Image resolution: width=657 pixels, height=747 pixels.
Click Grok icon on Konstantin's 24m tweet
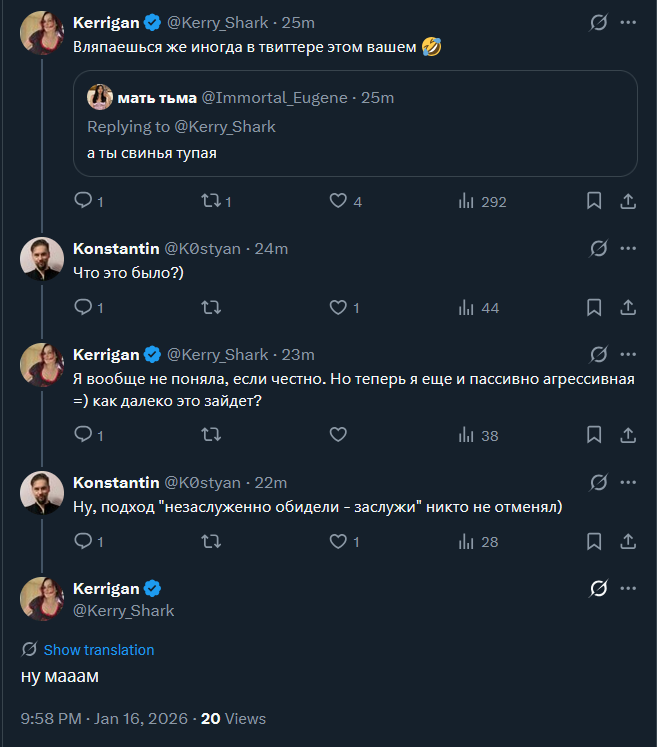(599, 248)
